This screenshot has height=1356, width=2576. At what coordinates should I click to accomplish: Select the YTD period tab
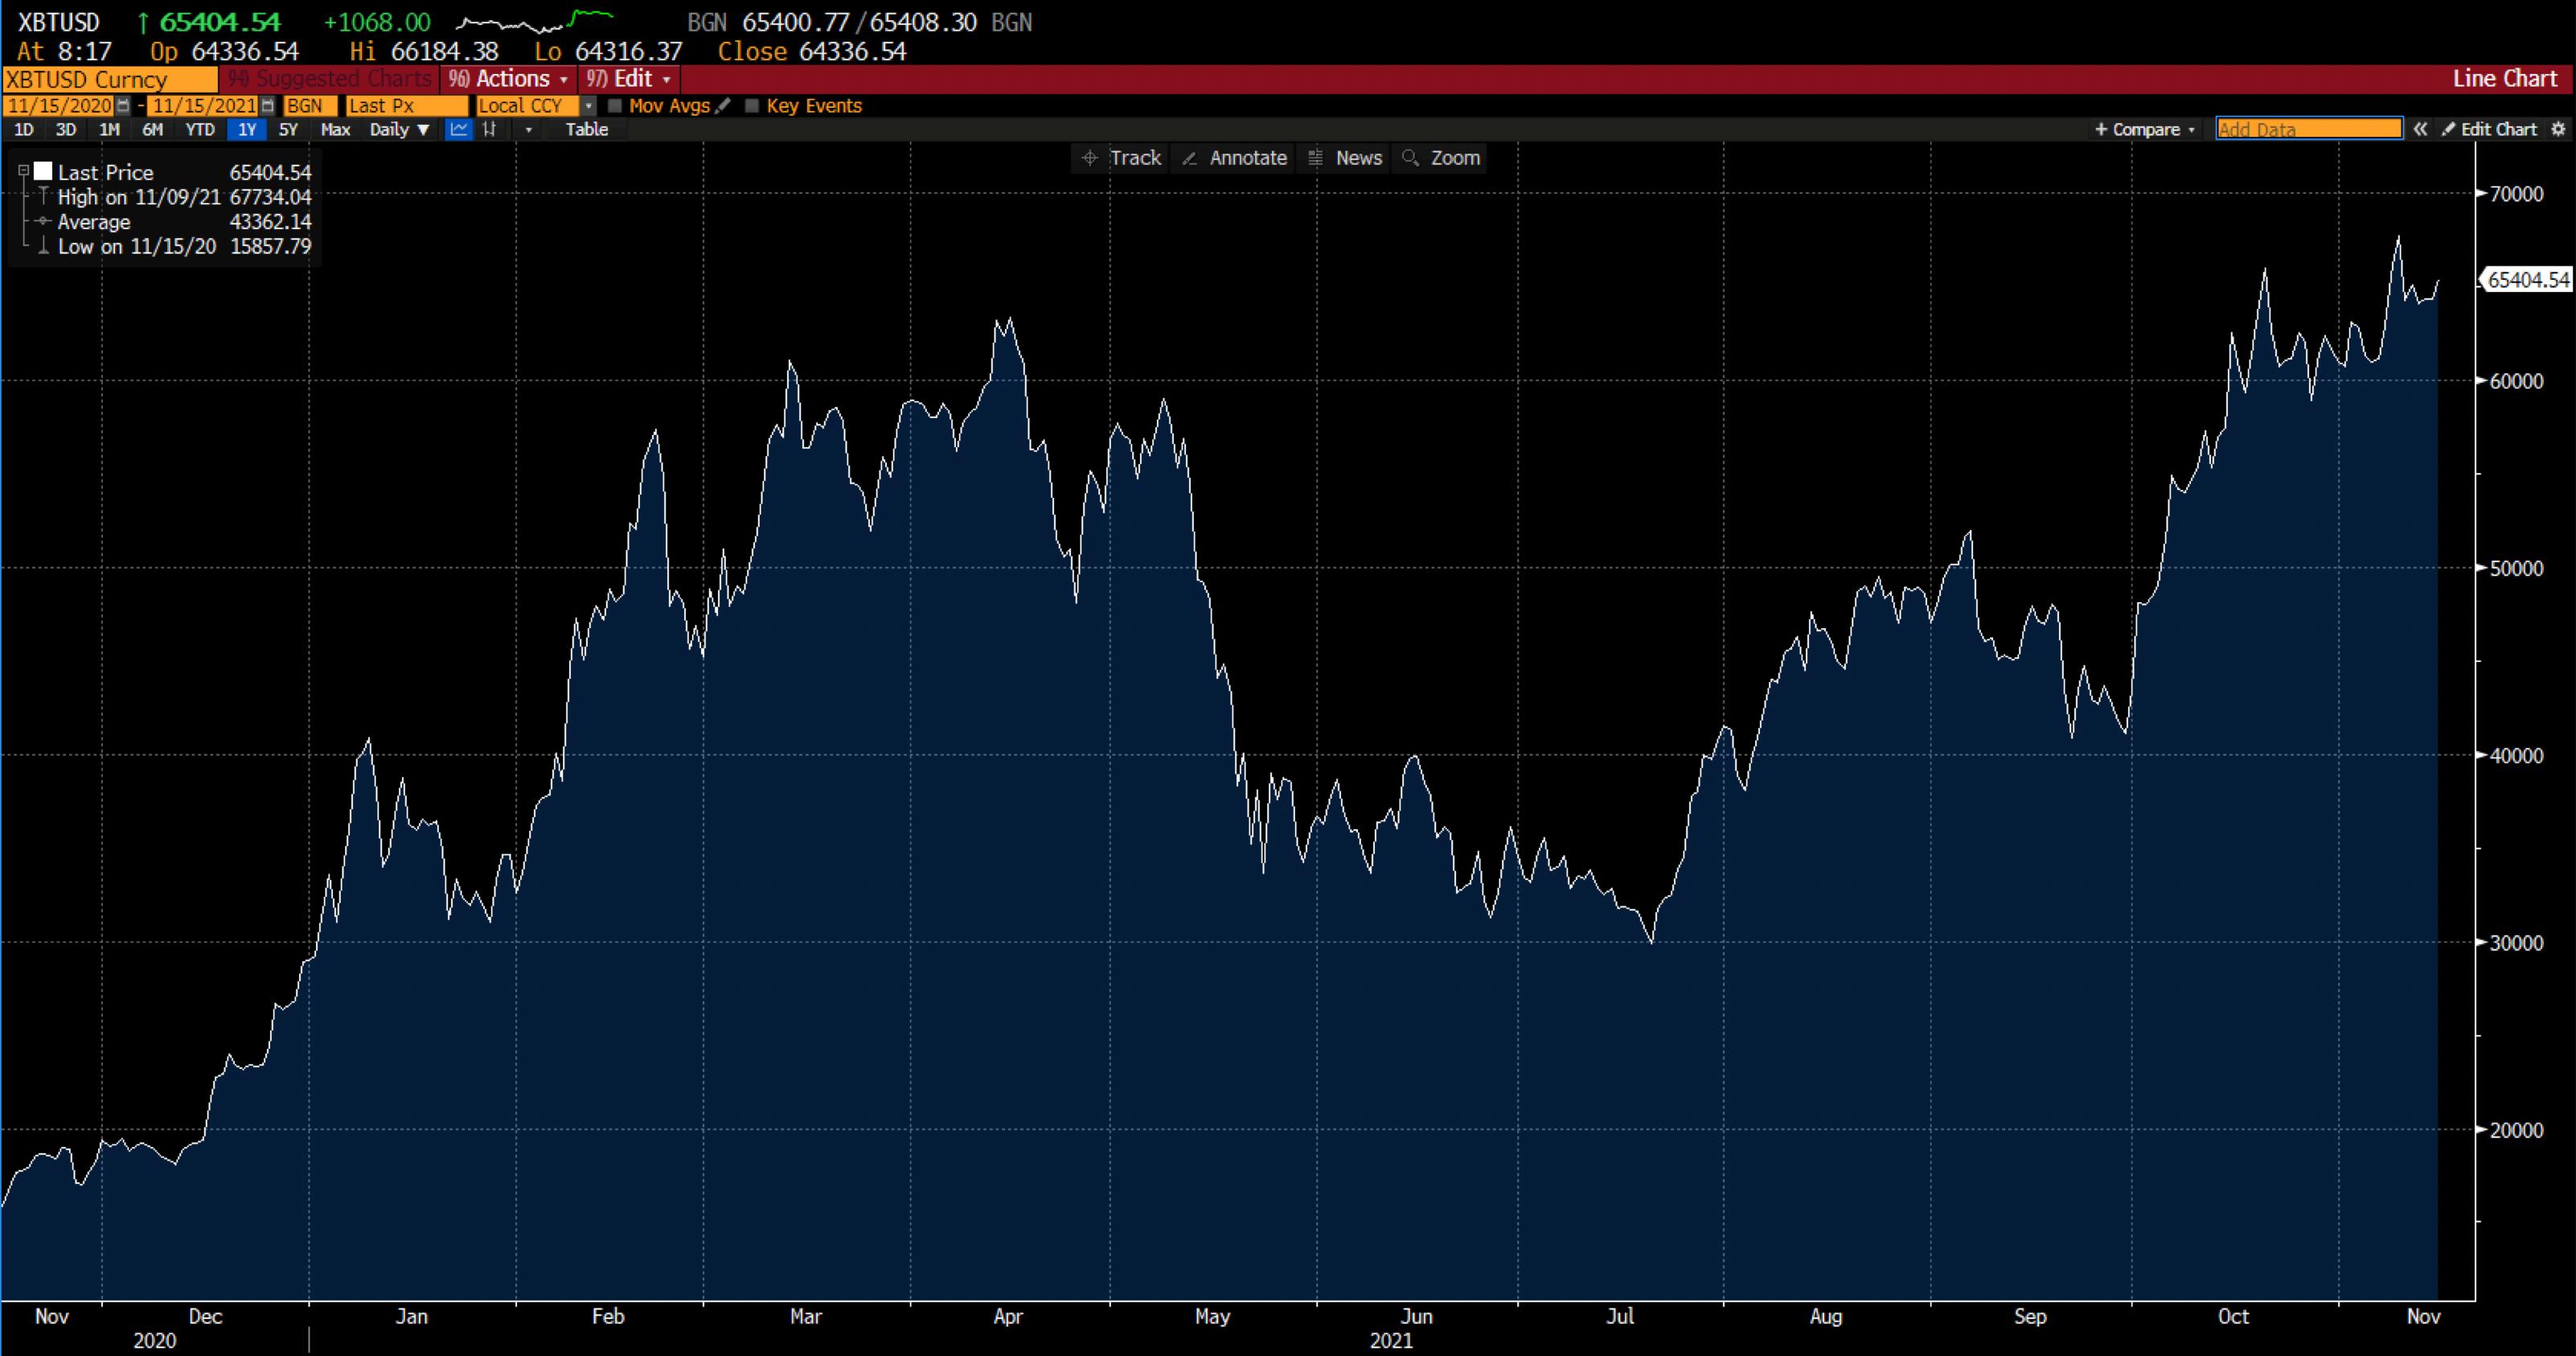(x=200, y=130)
